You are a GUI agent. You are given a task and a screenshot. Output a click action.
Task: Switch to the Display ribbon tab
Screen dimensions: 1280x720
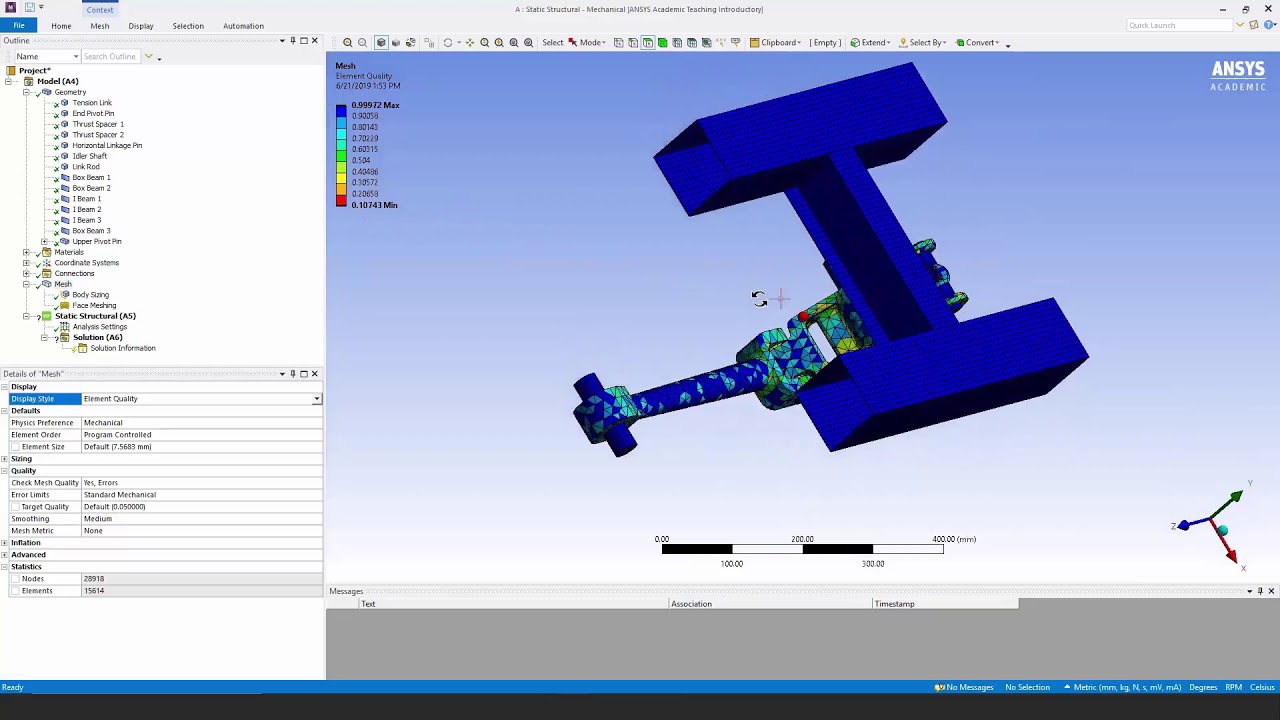[141, 26]
